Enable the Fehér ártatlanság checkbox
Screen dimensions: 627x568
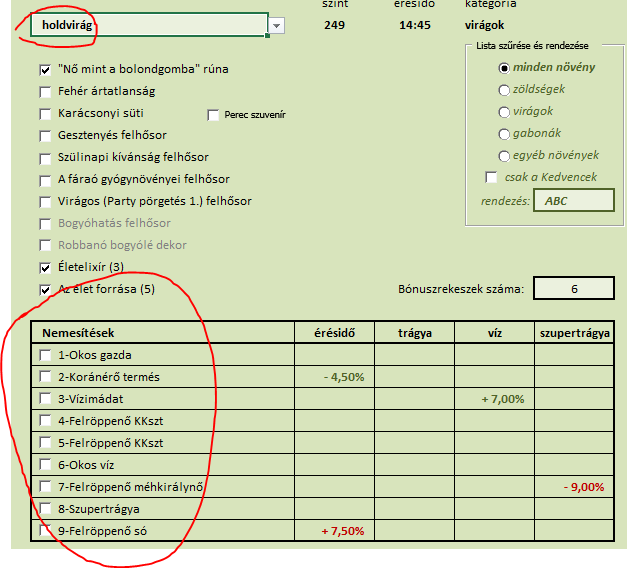45,92
